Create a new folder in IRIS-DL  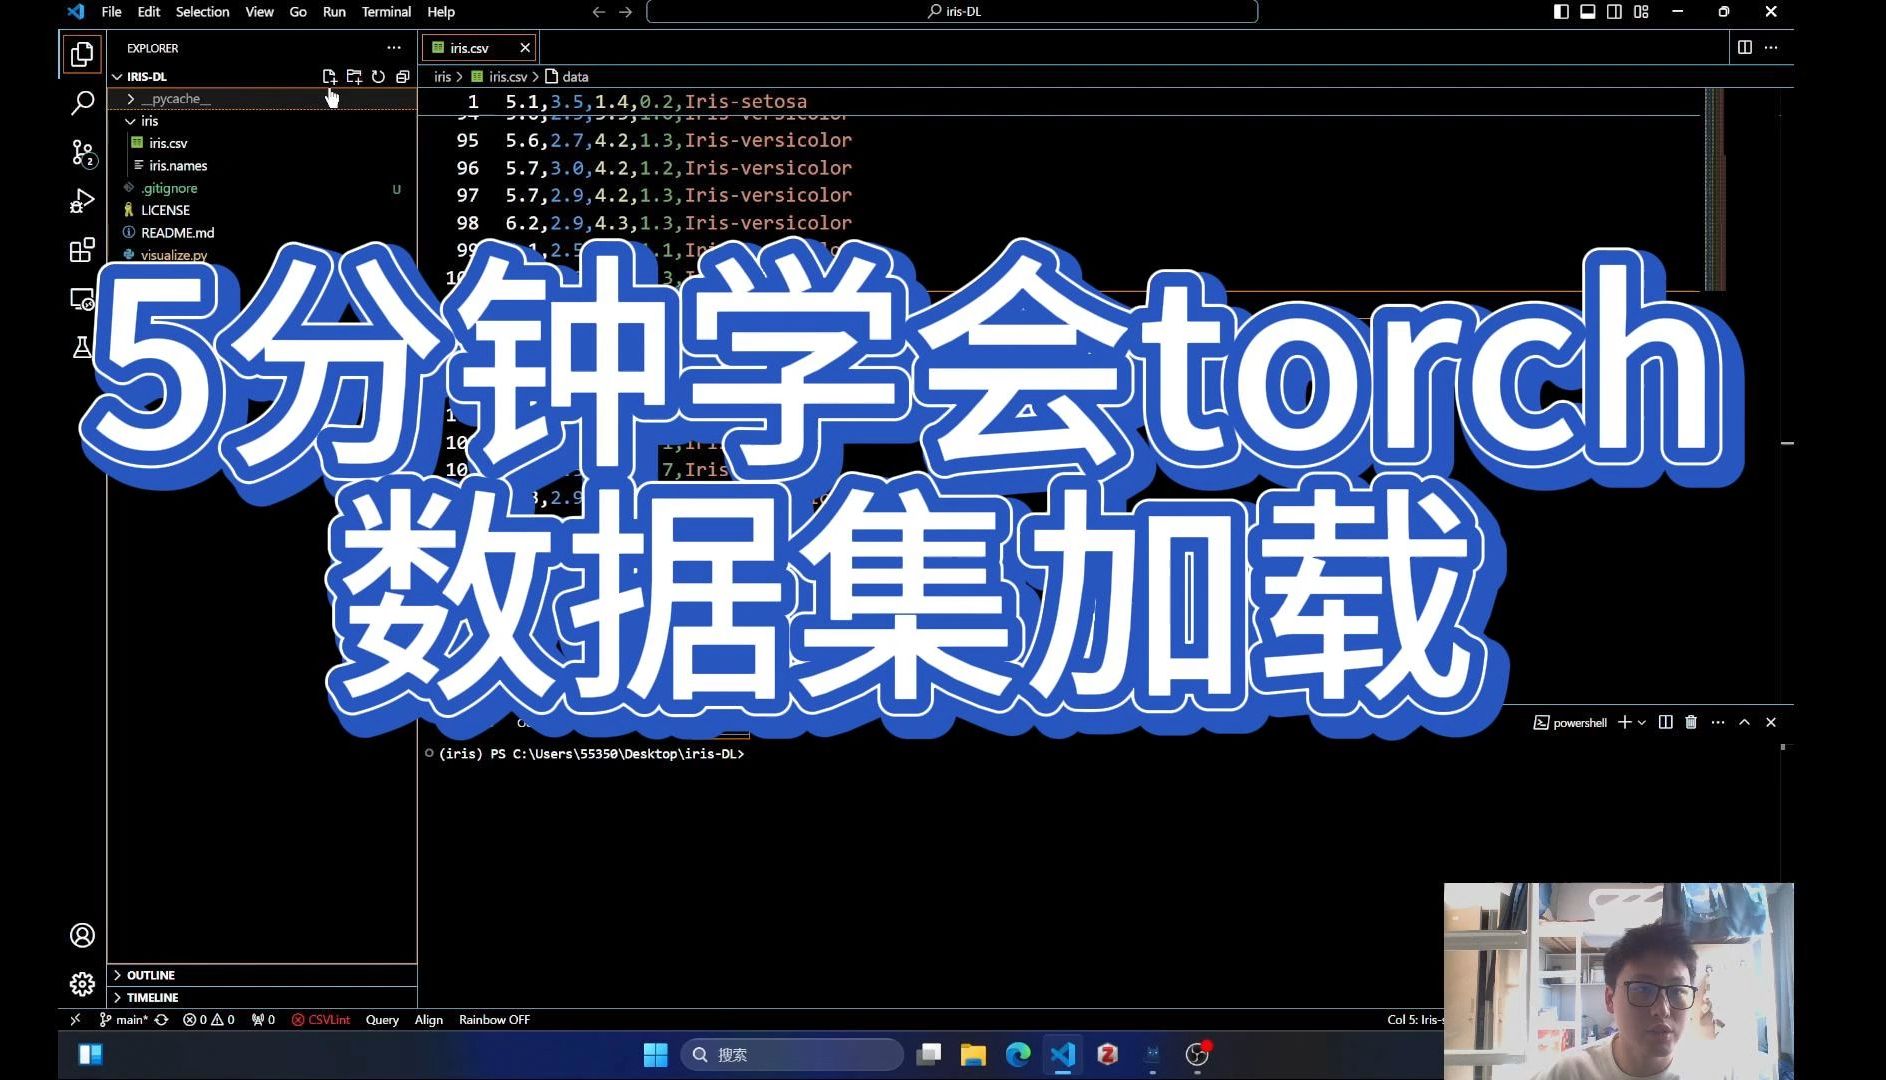click(x=354, y=76)
